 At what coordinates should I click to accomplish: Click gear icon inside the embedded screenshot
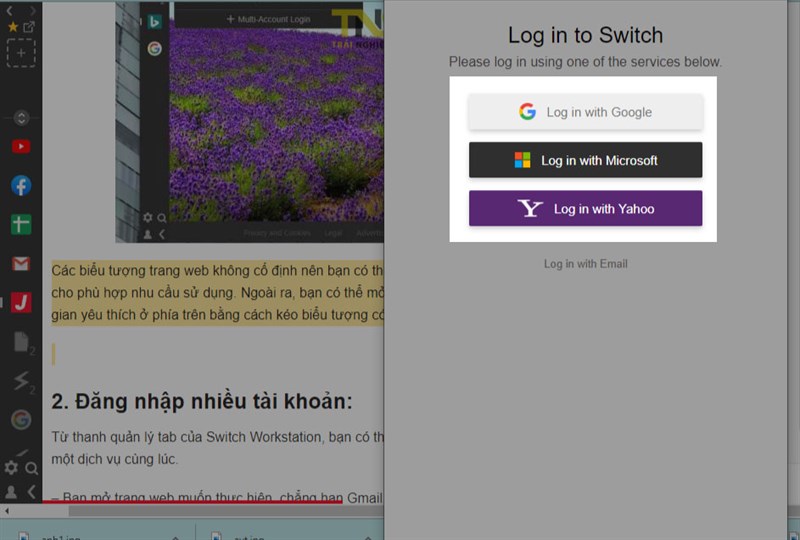tap(148, 218)
